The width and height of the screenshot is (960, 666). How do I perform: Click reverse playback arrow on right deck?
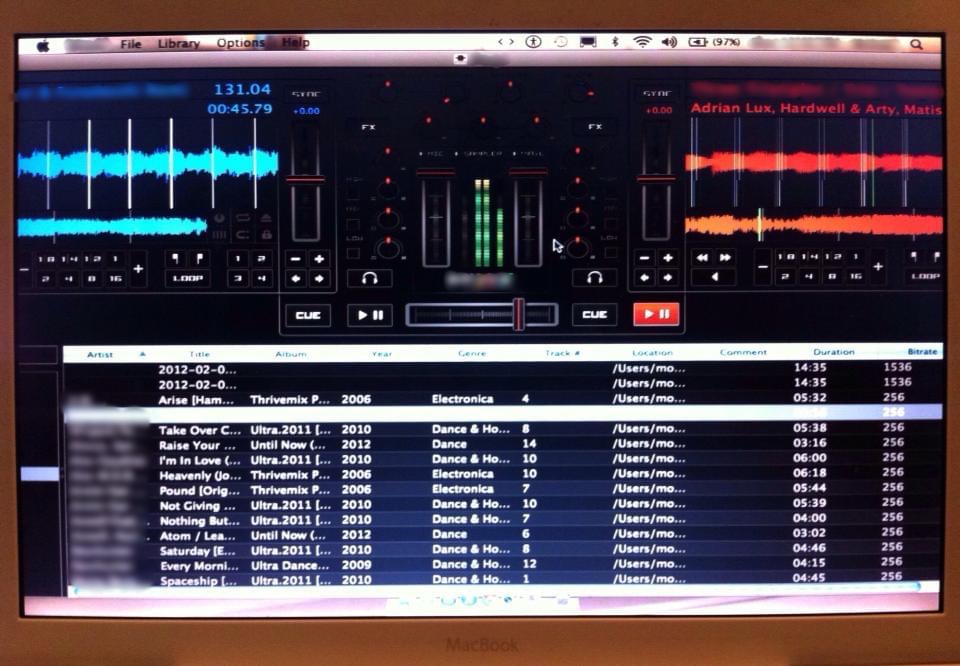[x=714, y=277]
